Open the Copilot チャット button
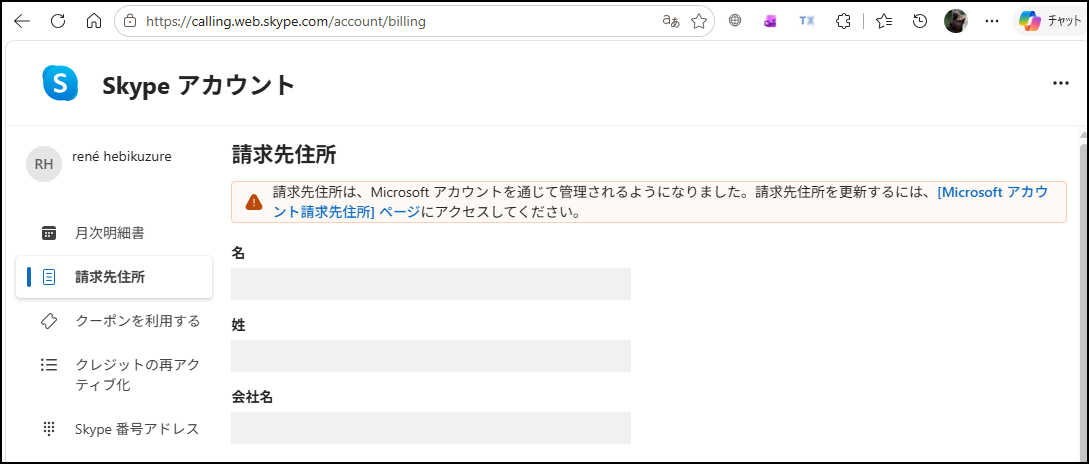Screen dimensions: 1089x464 1050,22
